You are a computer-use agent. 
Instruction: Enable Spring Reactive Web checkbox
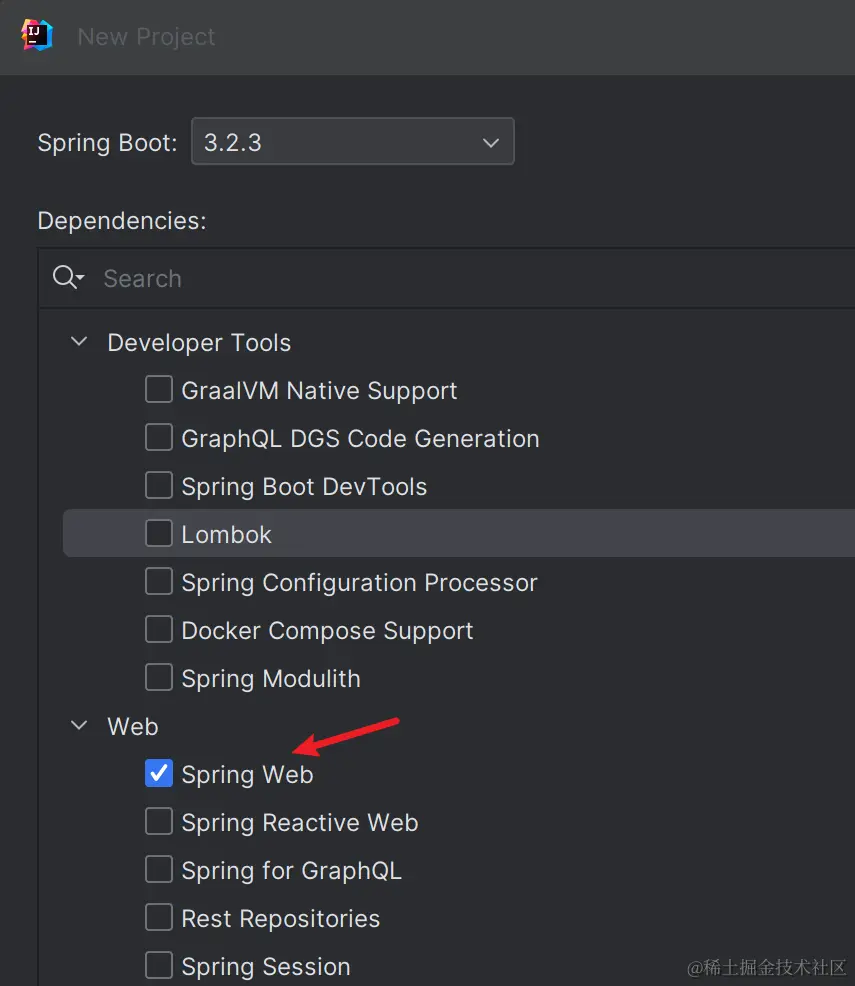158,821
